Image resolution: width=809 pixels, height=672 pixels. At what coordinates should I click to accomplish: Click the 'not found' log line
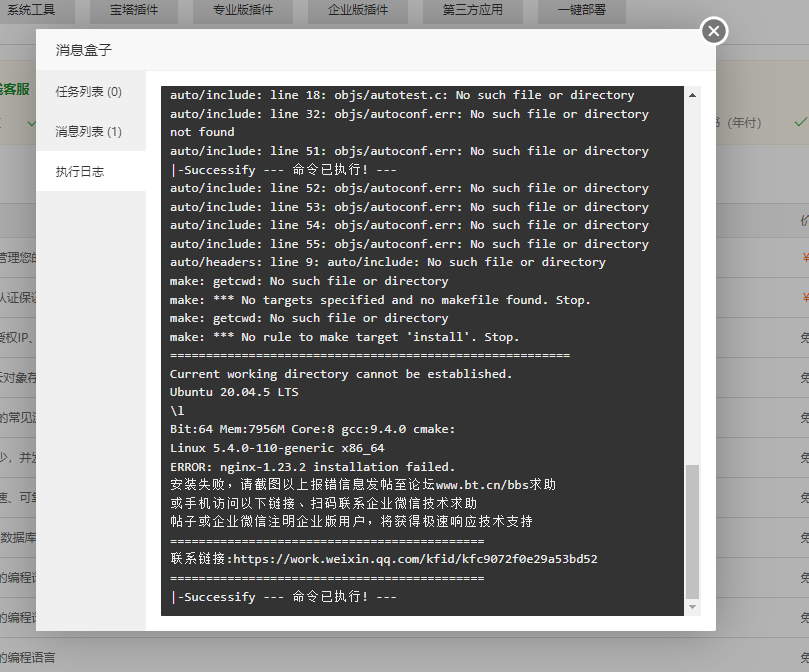[x=202, y=132]
